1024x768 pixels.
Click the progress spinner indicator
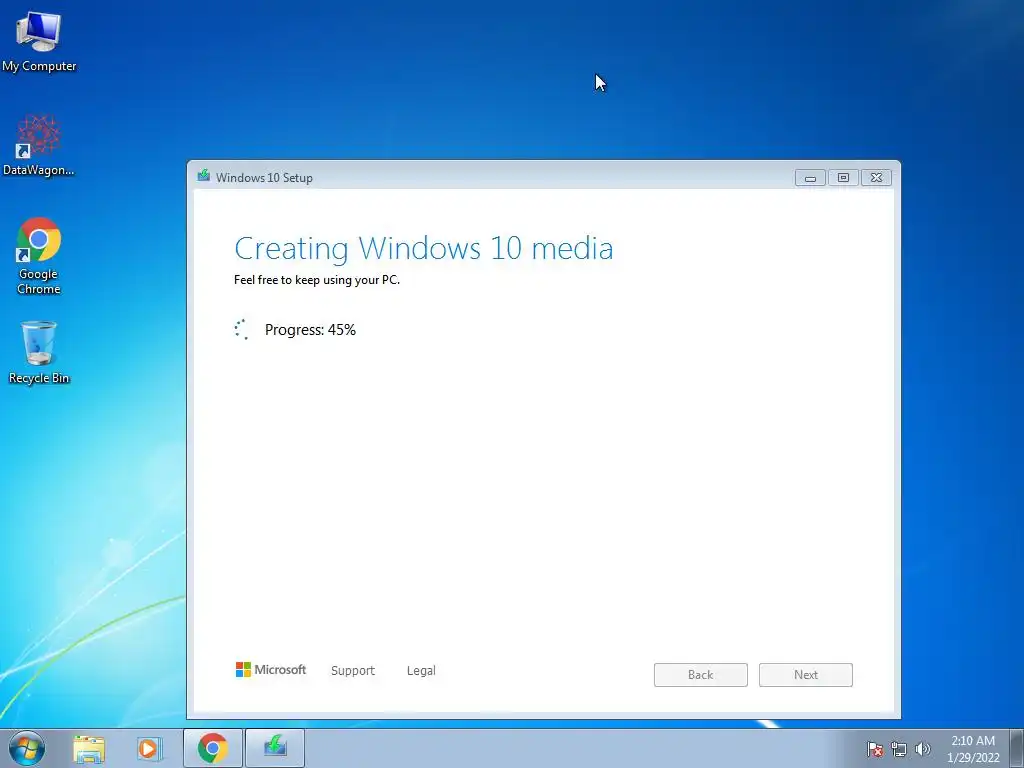click(x=242, y=330)
